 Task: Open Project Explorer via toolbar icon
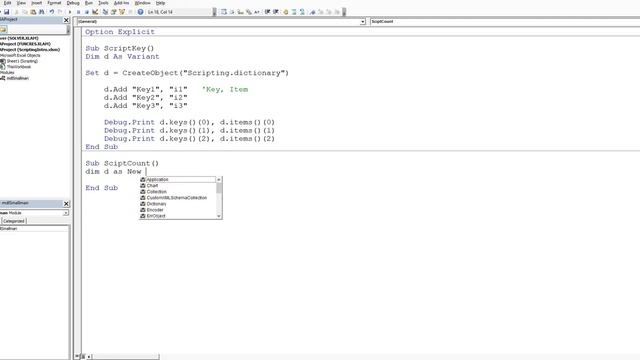(105, 12)
